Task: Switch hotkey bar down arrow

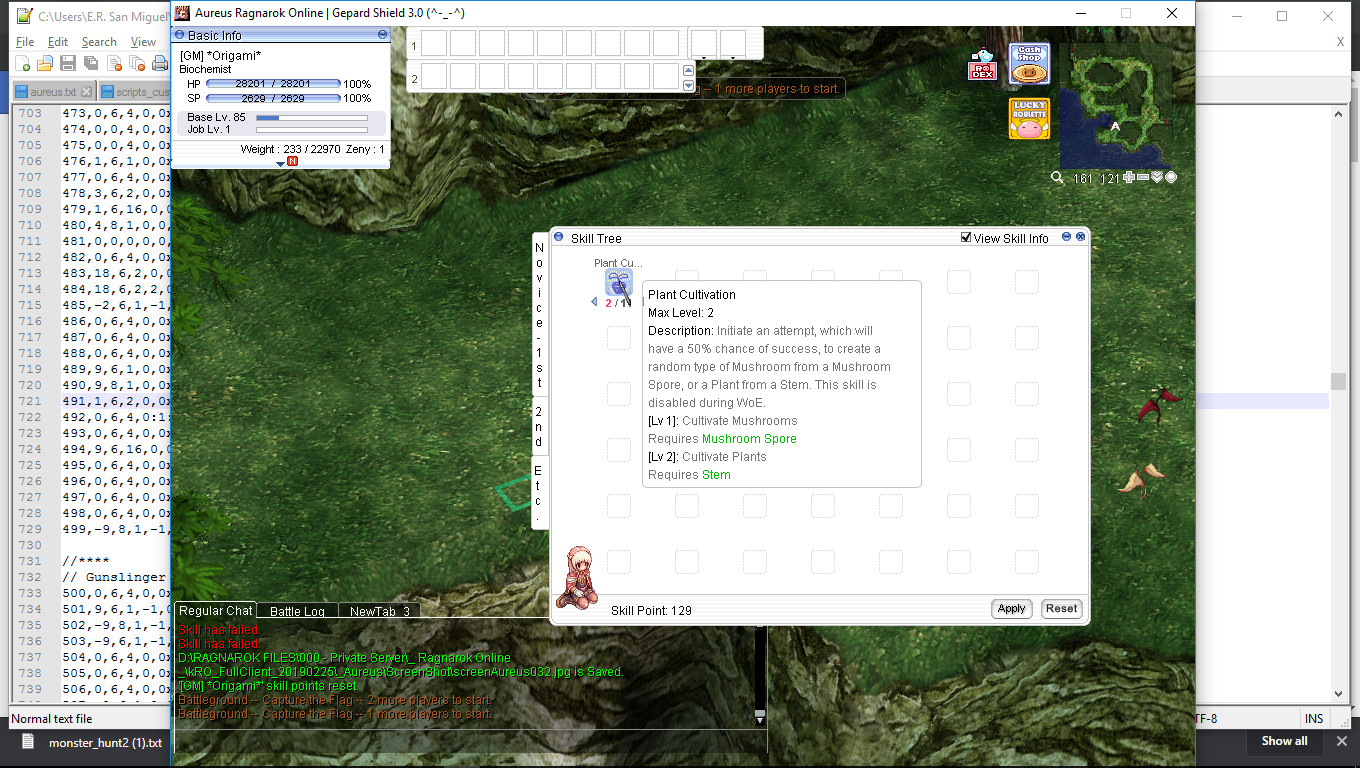Action: click(688, 85)
